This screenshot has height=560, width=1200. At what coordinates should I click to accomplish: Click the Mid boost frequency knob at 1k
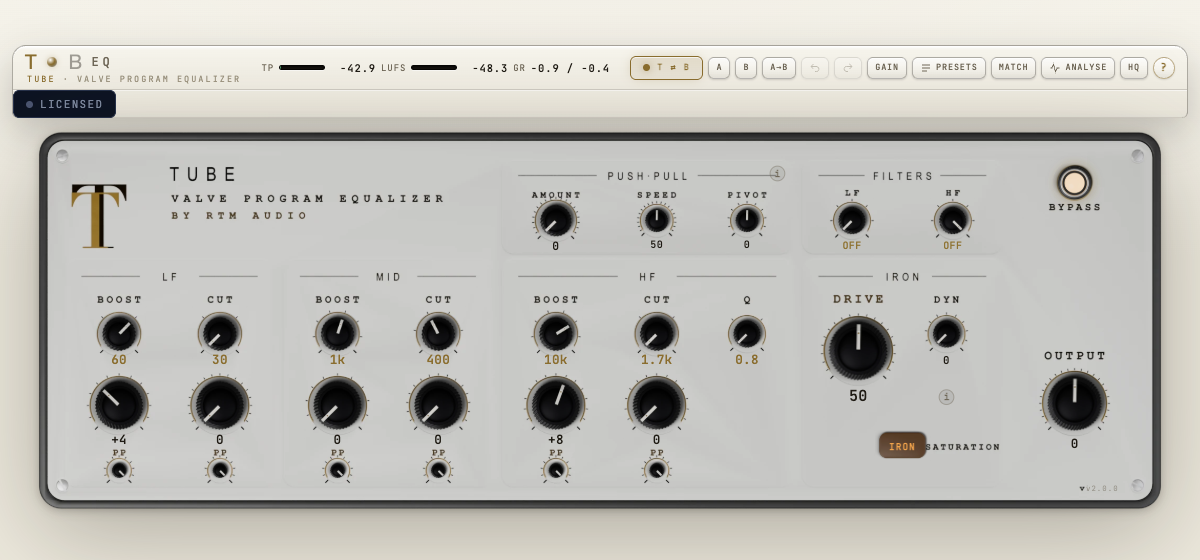[x=337, y=332]
